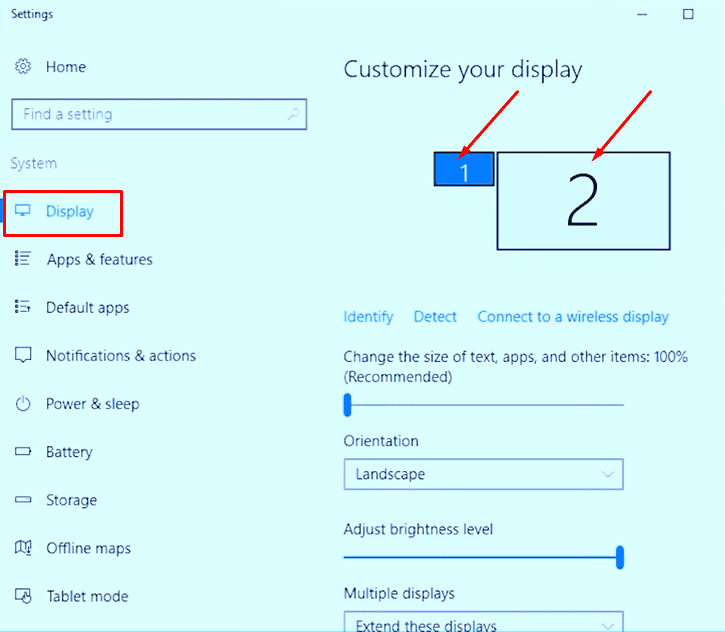Click the Notifications & actions speech-bubble icon
Screen dimensions: 725x632
click(x=23, y=355)
